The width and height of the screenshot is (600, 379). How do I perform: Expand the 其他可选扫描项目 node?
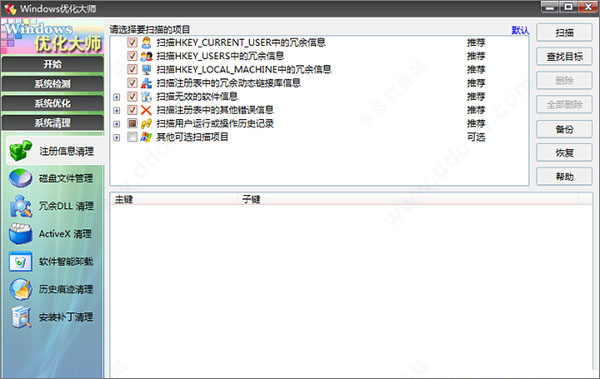(x=117, y=137)
